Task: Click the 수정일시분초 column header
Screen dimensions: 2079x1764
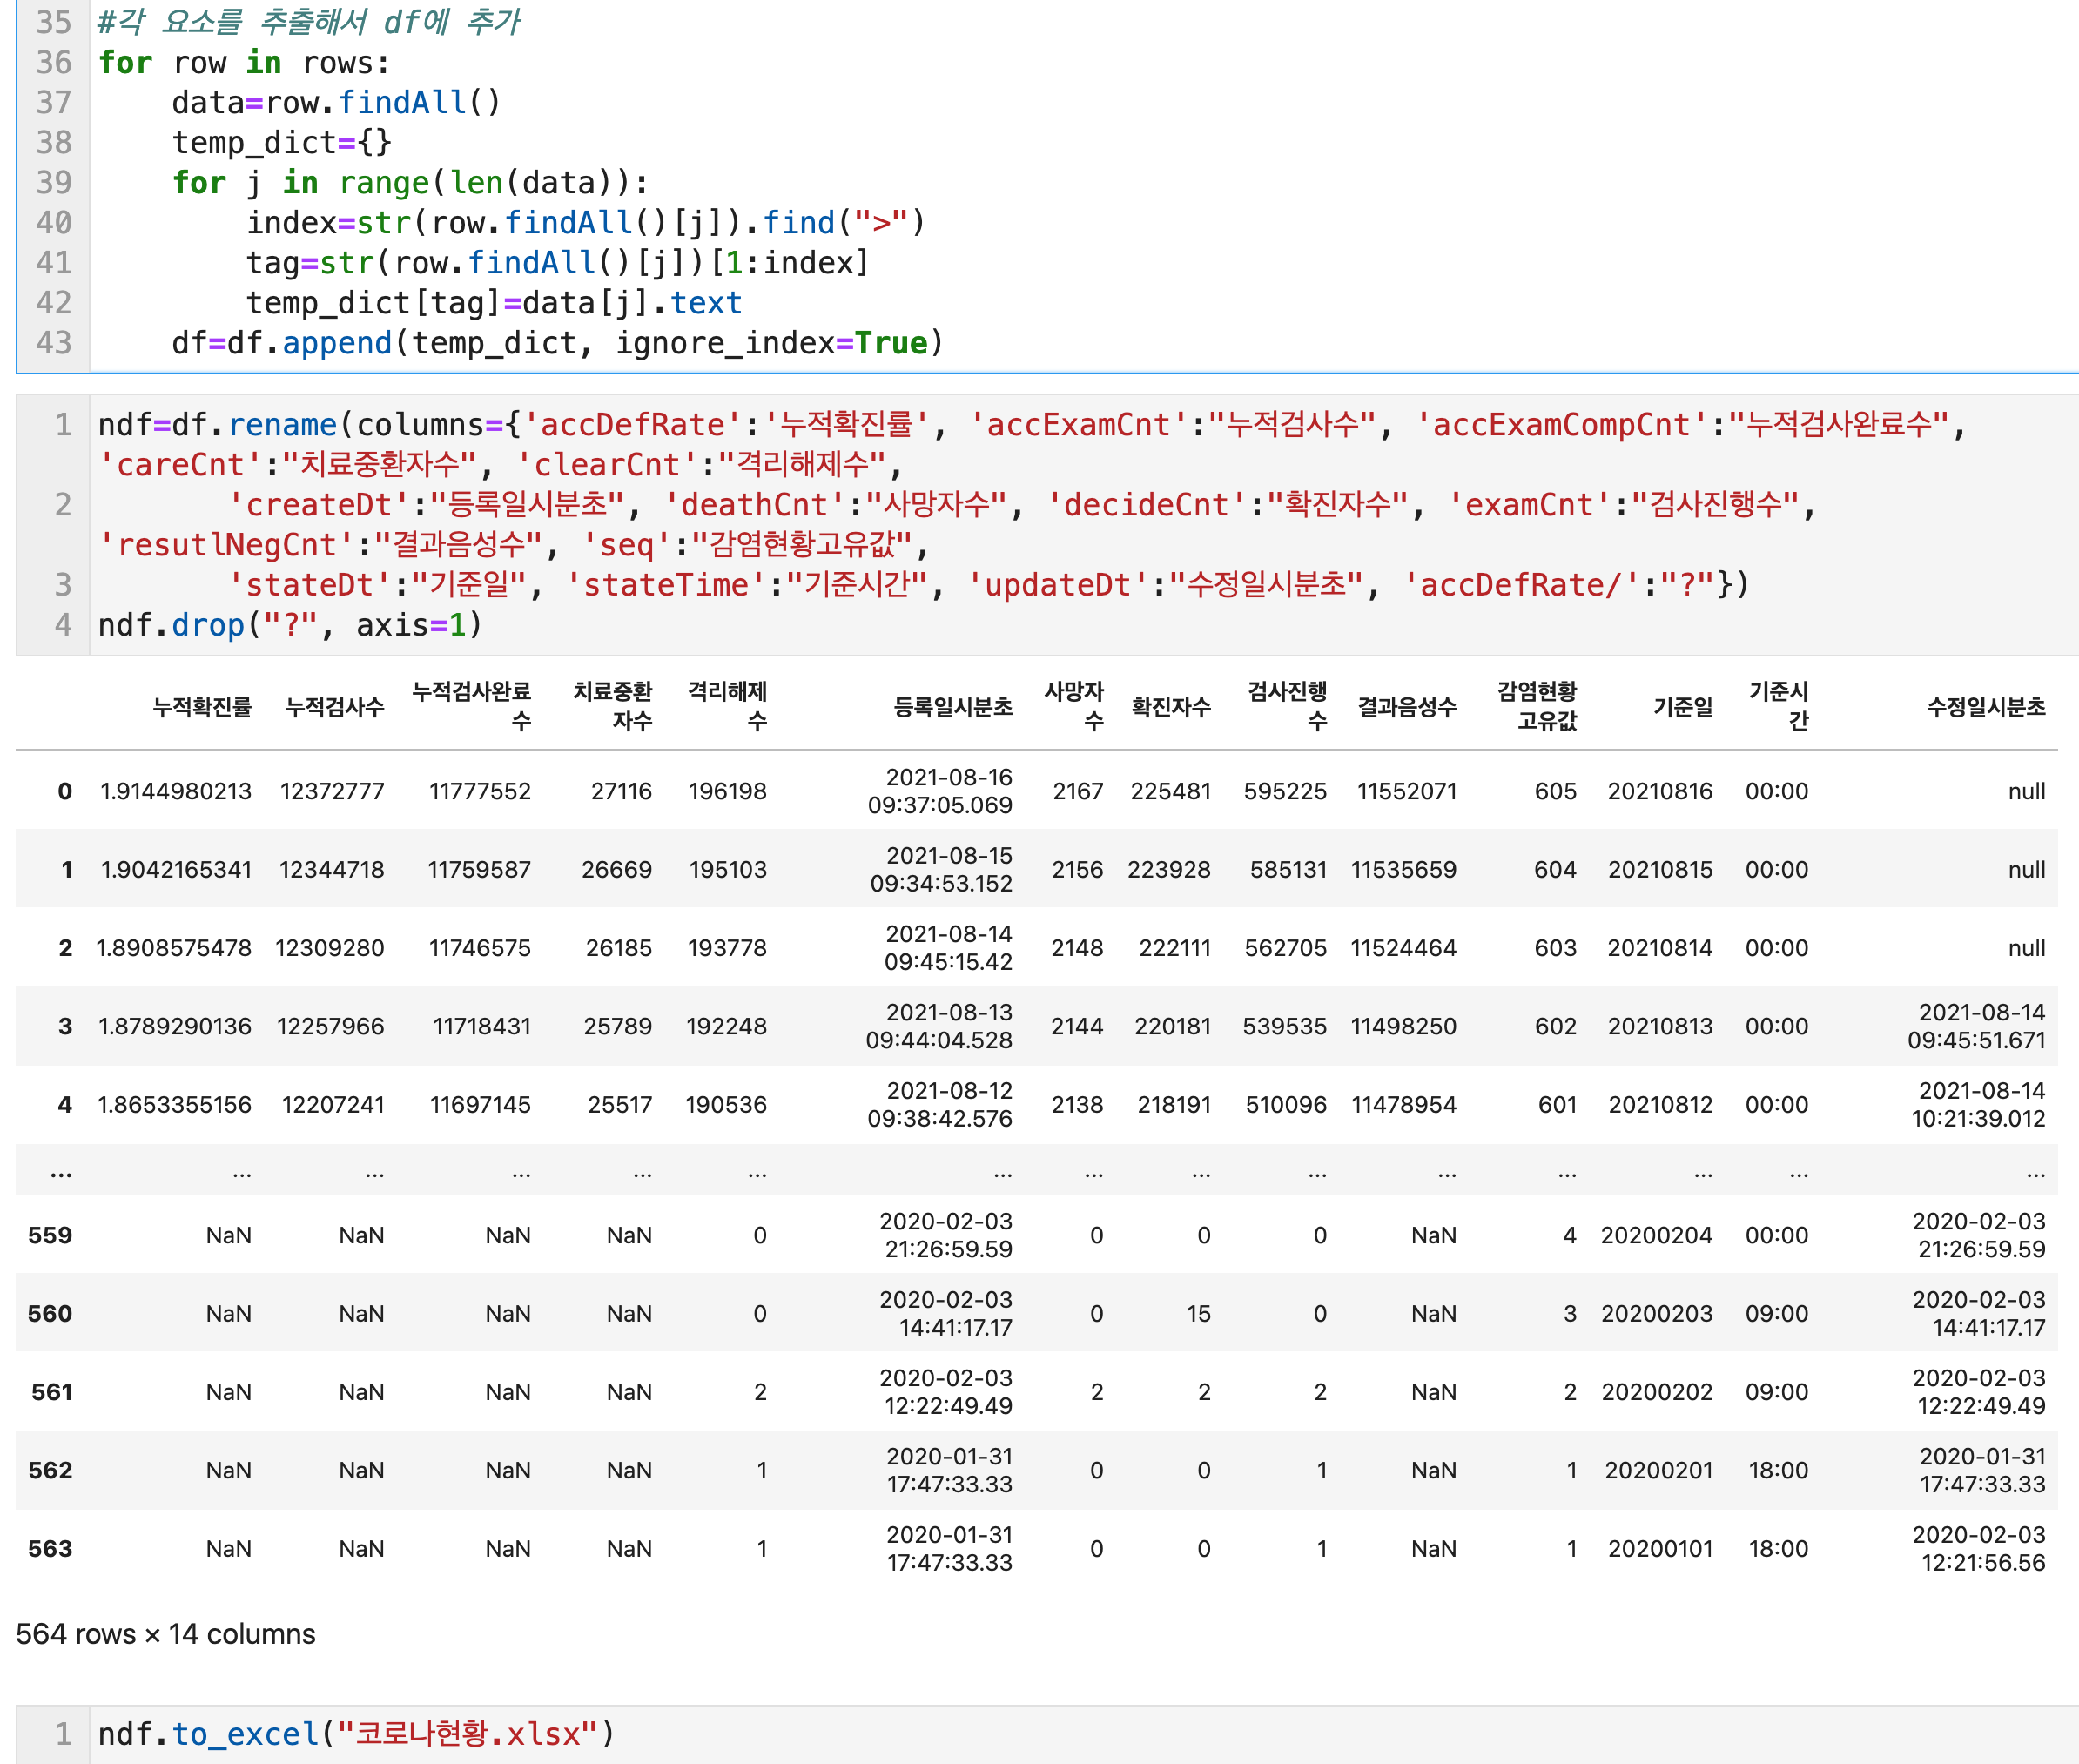Action: [x=1985, y=707]
